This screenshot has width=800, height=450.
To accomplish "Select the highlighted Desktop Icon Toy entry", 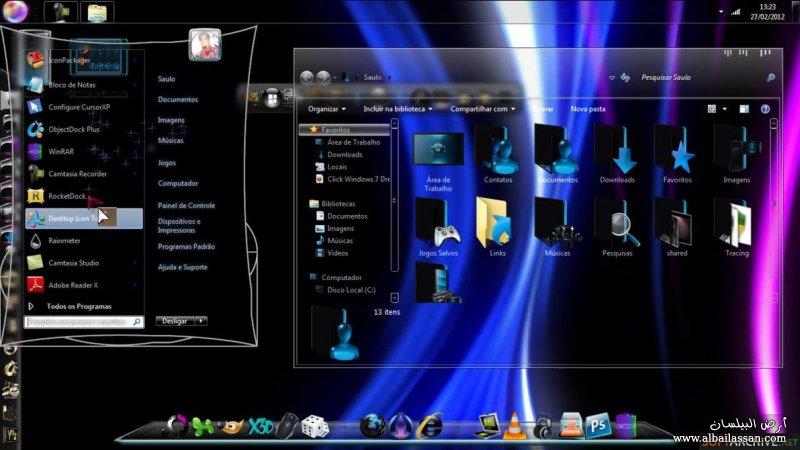I will [84, 218].
